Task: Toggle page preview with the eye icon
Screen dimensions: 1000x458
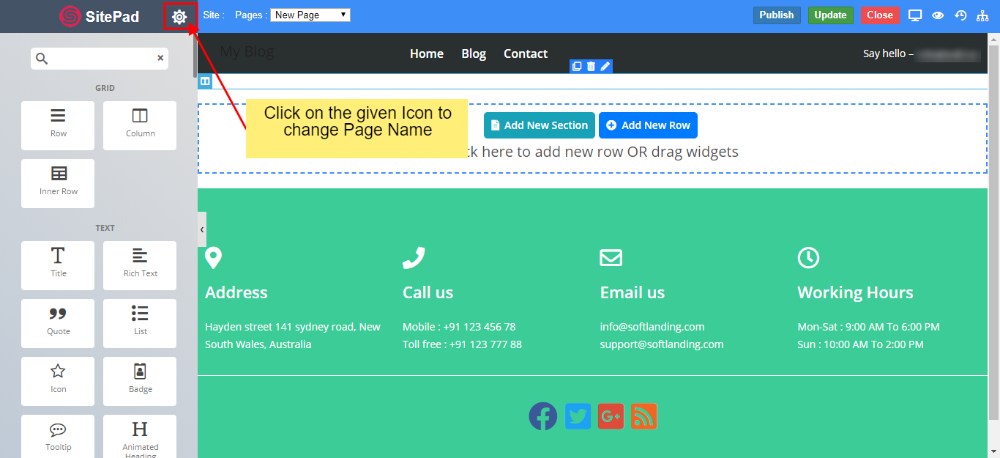Action: point(938,15)
